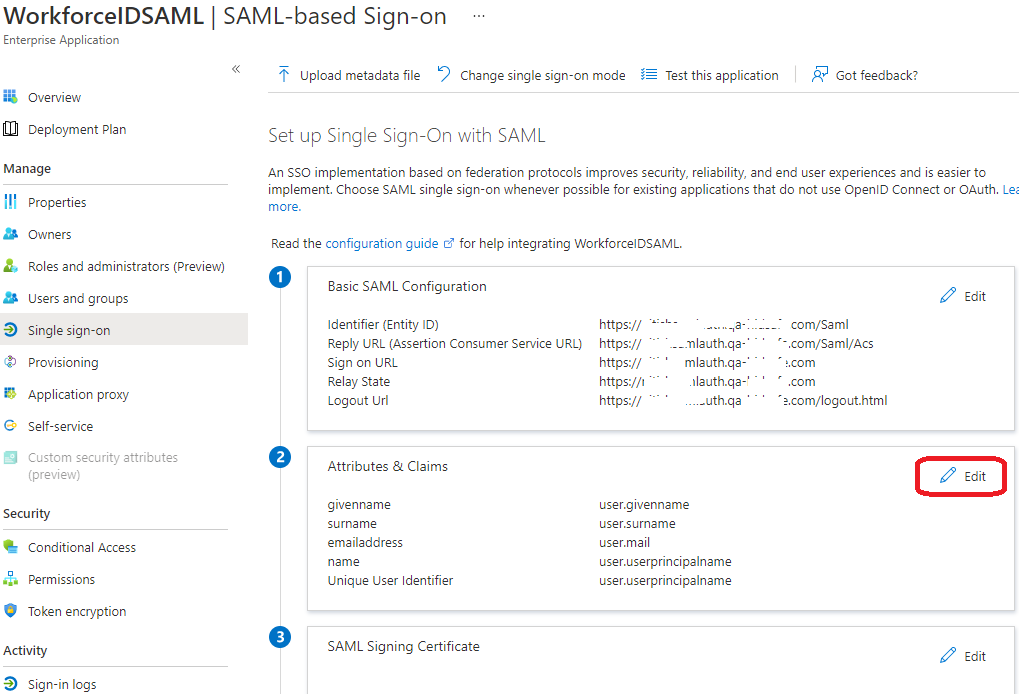
Task: Click the 'more.' link in the SSO description
Action: point(285,207)
